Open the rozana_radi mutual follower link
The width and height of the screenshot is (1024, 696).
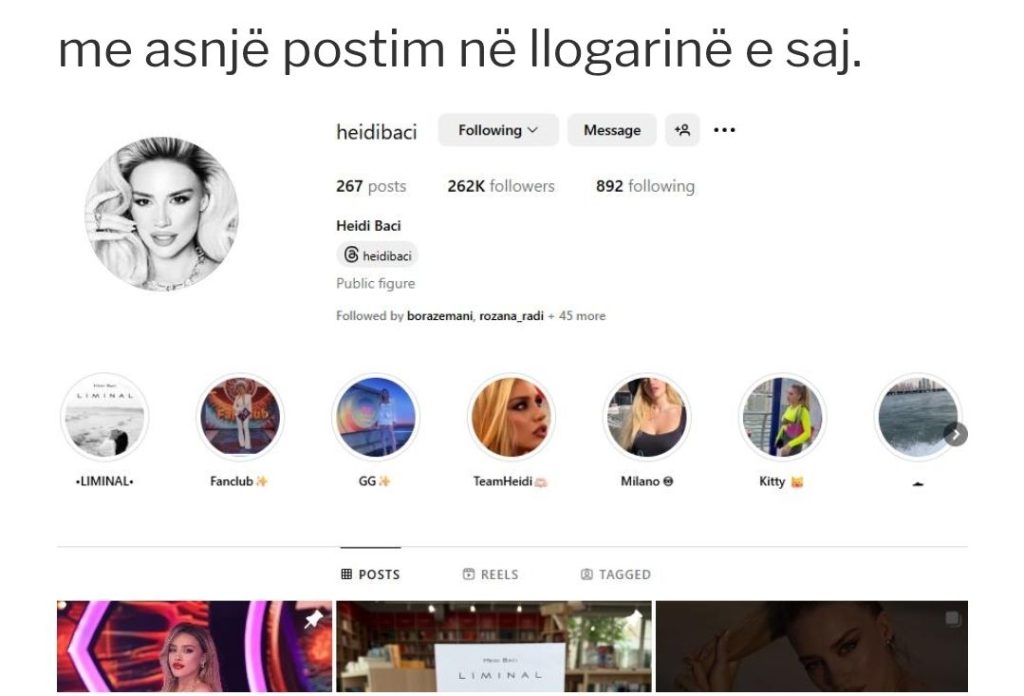click(511, 316)
